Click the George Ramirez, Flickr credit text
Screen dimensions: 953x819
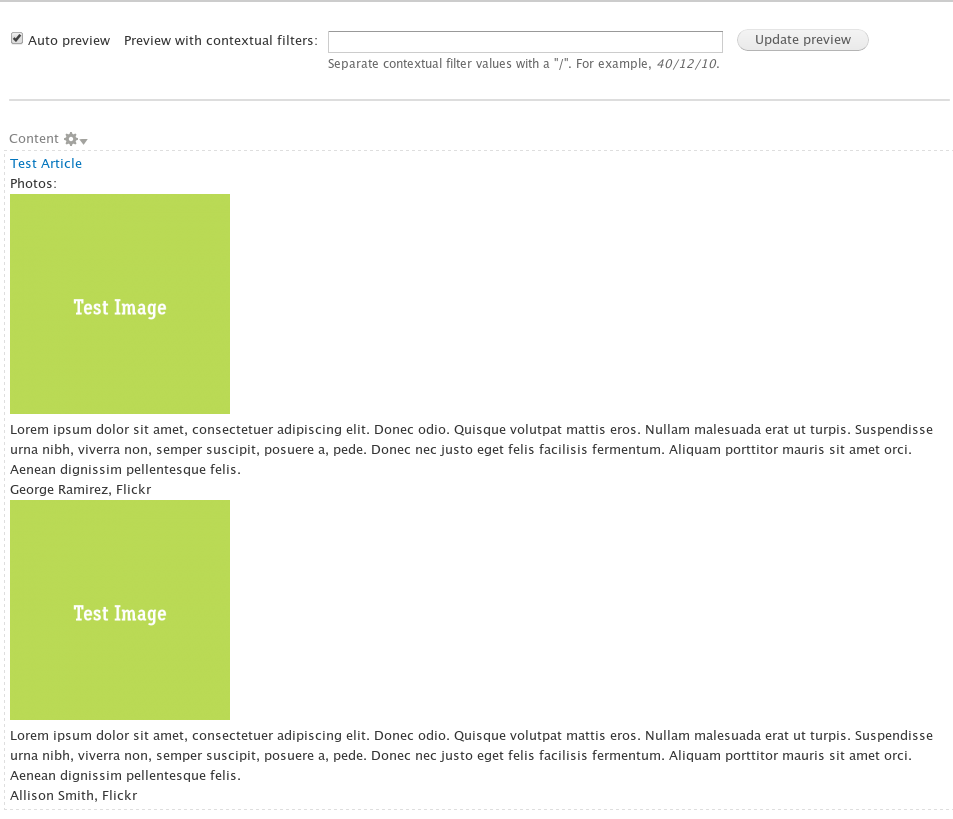[80, 490]
